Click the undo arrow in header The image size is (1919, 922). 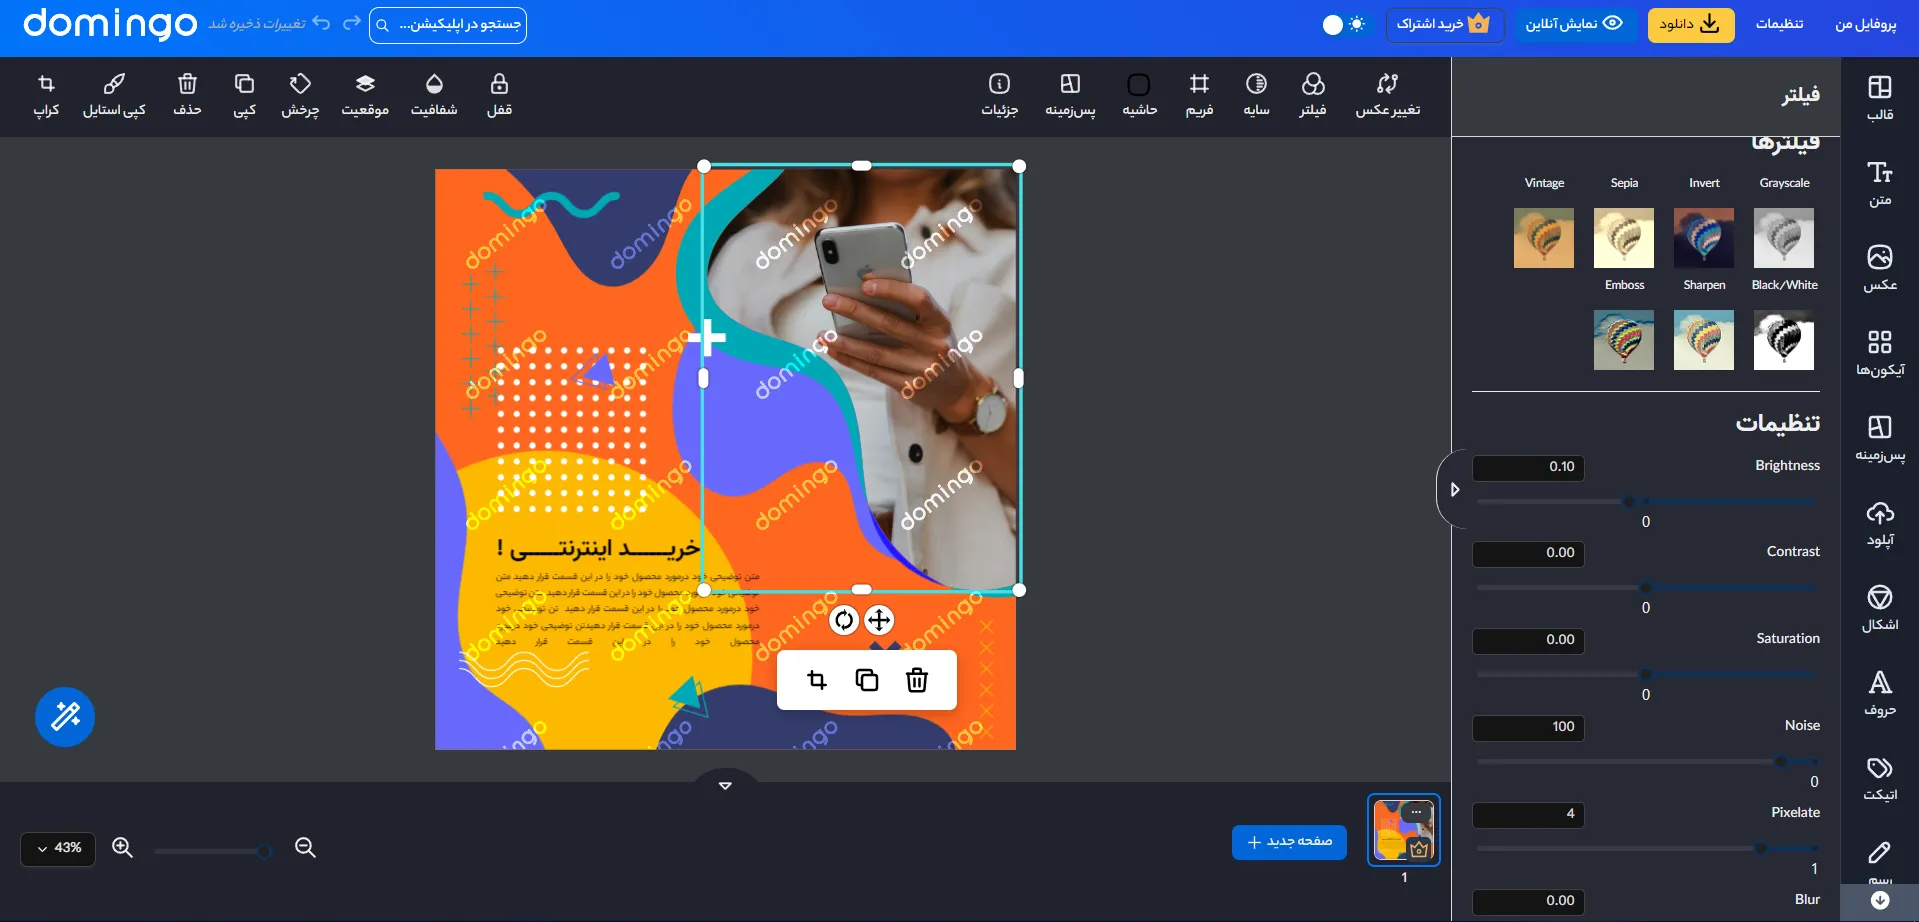click(321, 23)
